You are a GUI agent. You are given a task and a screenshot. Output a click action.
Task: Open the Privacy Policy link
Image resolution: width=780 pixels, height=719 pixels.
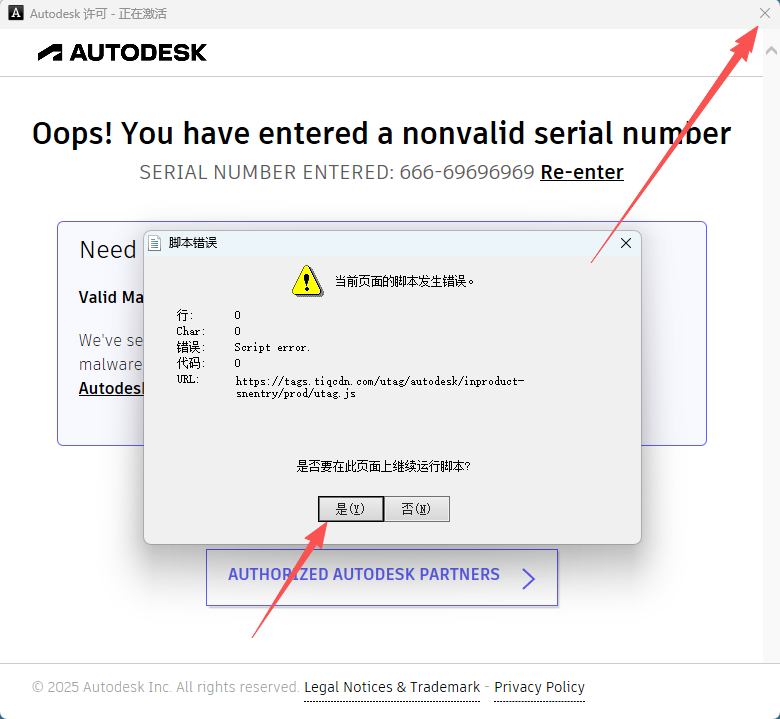point(539,687)
